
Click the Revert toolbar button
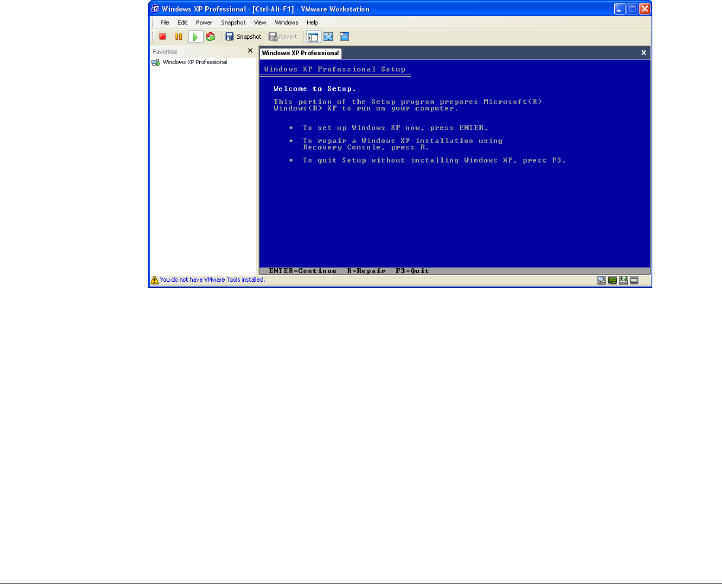click(x=283, y=37)
